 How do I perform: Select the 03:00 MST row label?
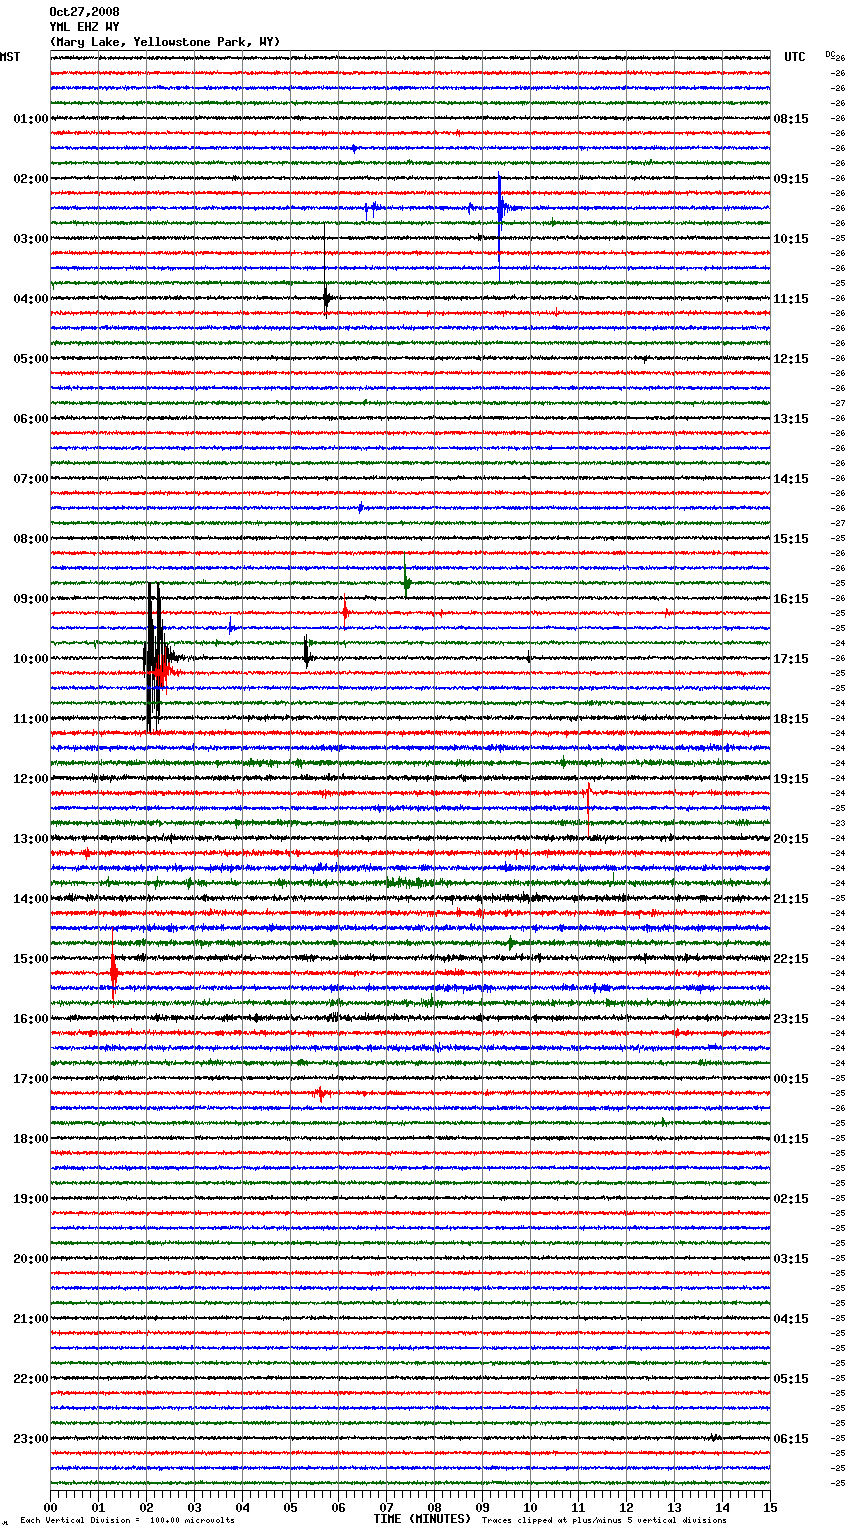[31, 239]
